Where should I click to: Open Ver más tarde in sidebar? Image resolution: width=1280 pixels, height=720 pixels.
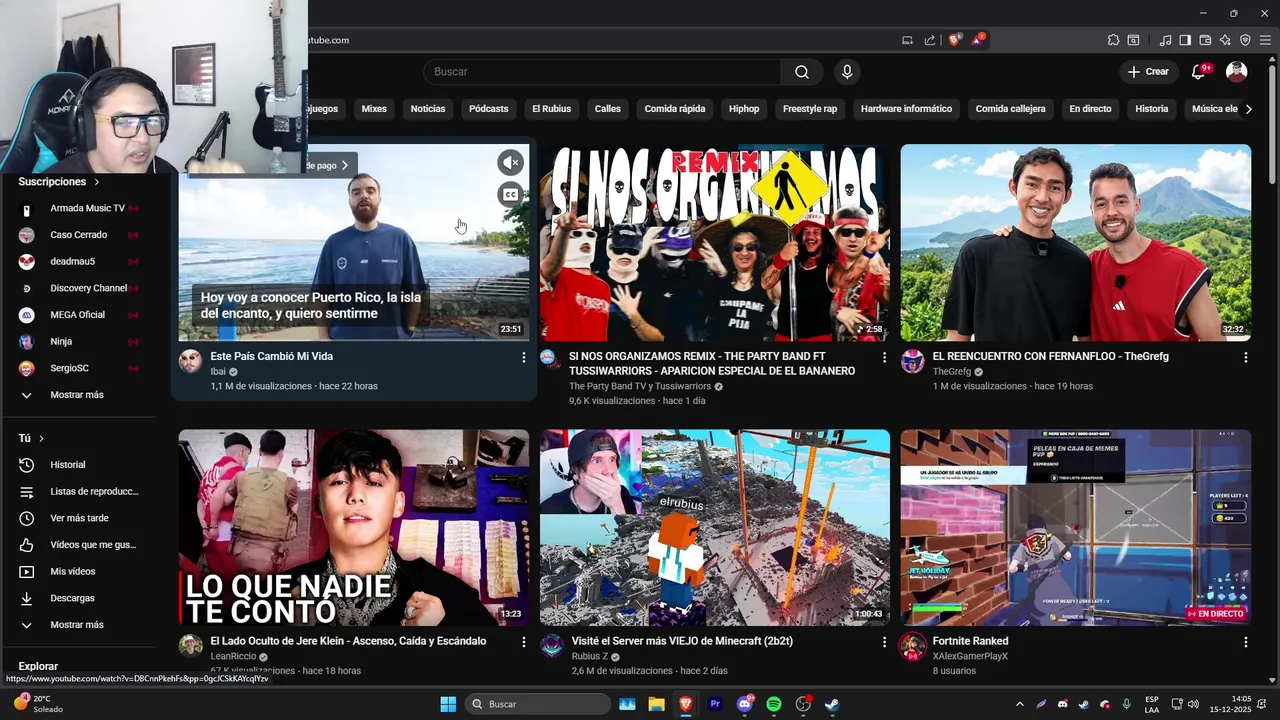pos(80,518)
